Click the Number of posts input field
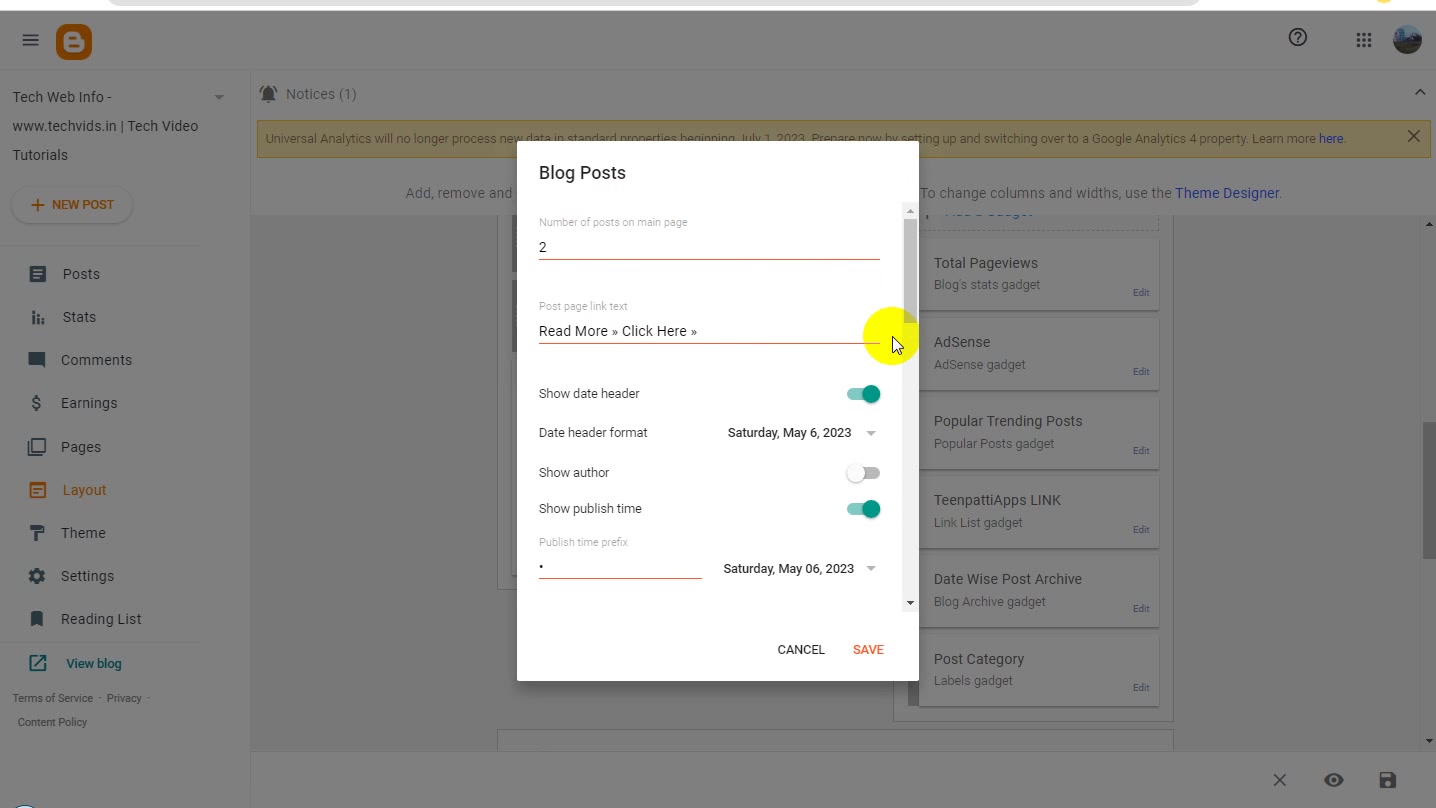This screenshot has width=1436, height=808. pyautogui.click(x=709, y=247)
